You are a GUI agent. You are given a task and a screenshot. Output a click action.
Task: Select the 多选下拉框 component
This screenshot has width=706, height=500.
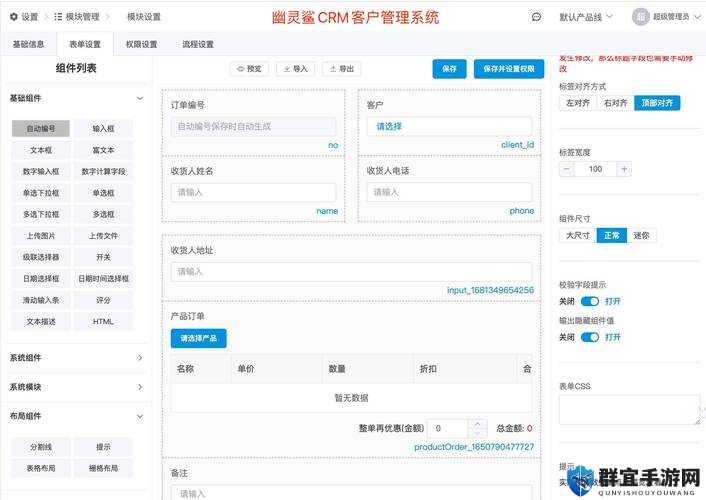[41, 214]
